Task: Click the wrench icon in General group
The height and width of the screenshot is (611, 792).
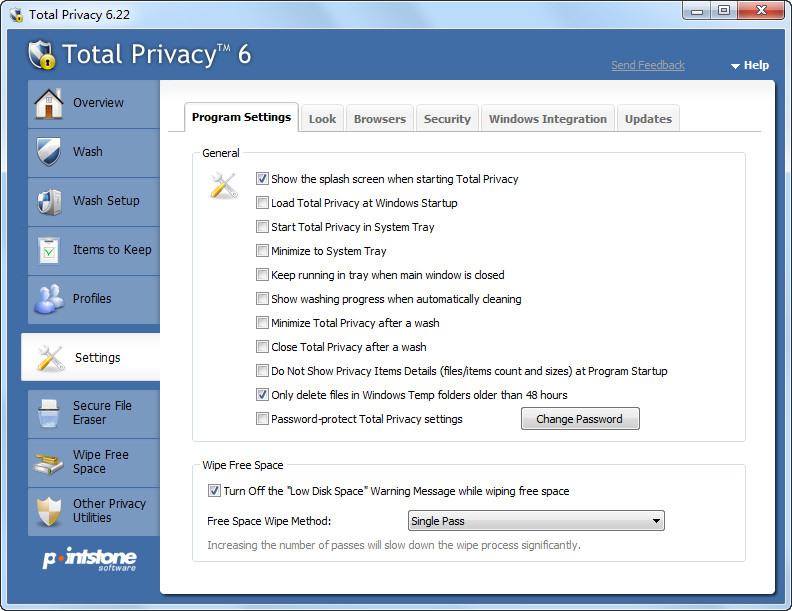Action: 223,185
